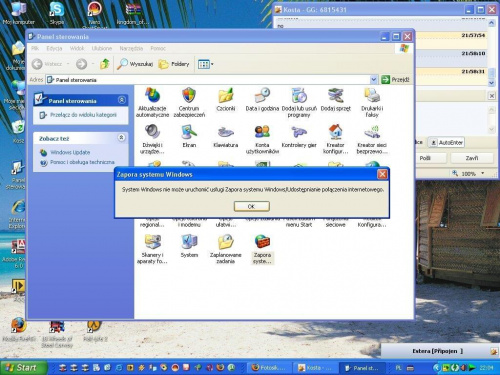Open the Pomoc menu
Image resolution: width=500 pixels, height=375 pixels.
coord(158,48)
